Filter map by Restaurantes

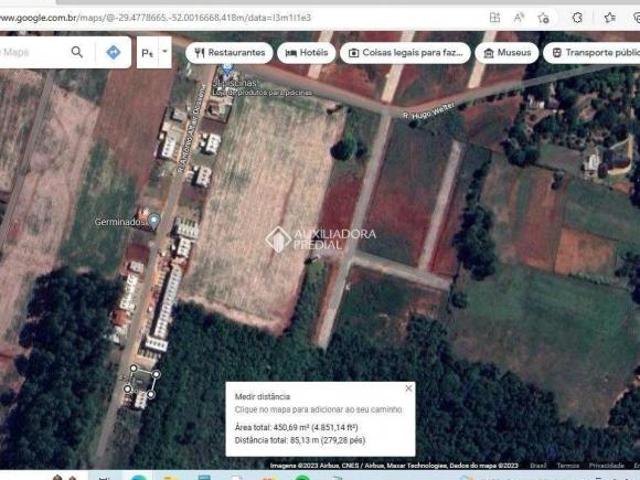tap(230, 52)
